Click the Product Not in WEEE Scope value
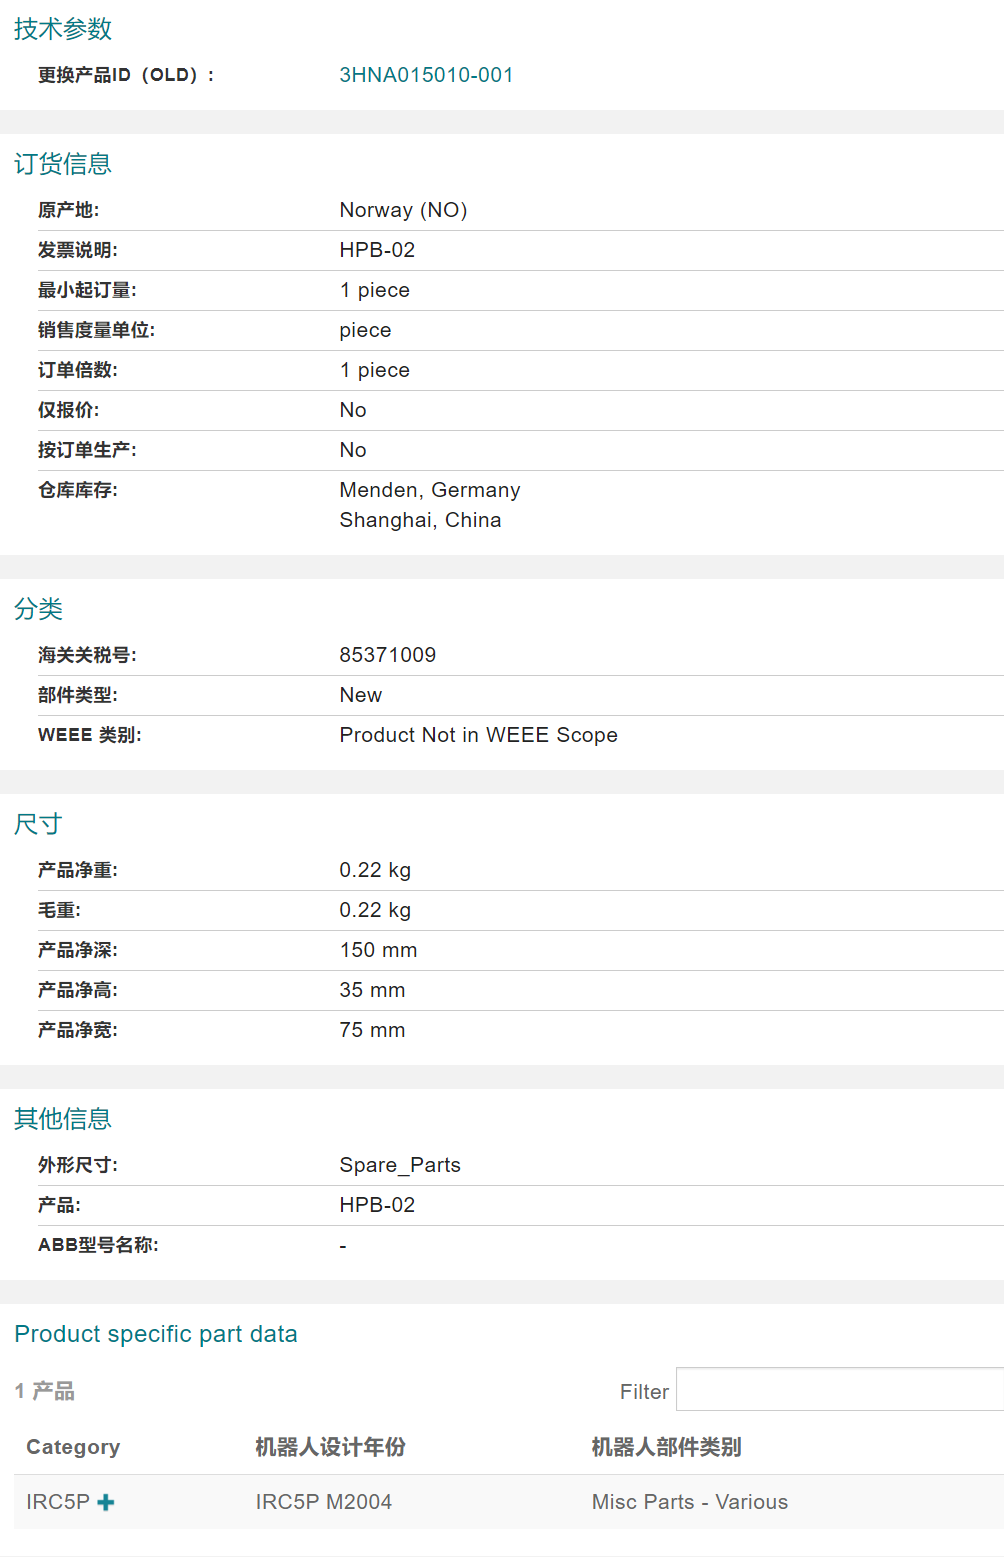Viewport: 1004px width, 1557px height. 478,735
